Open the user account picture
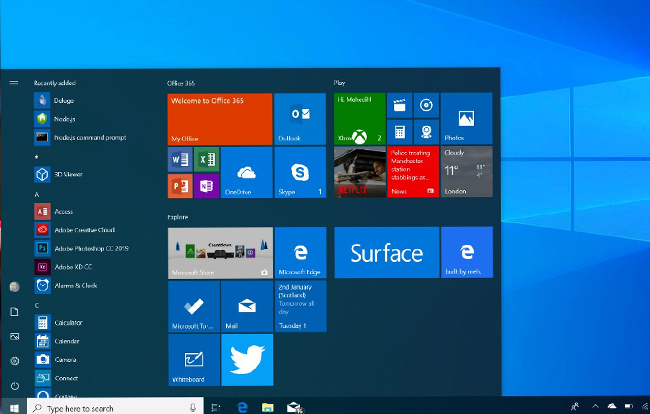The height and width of the screenshot is (414, 650). [15, 287]
